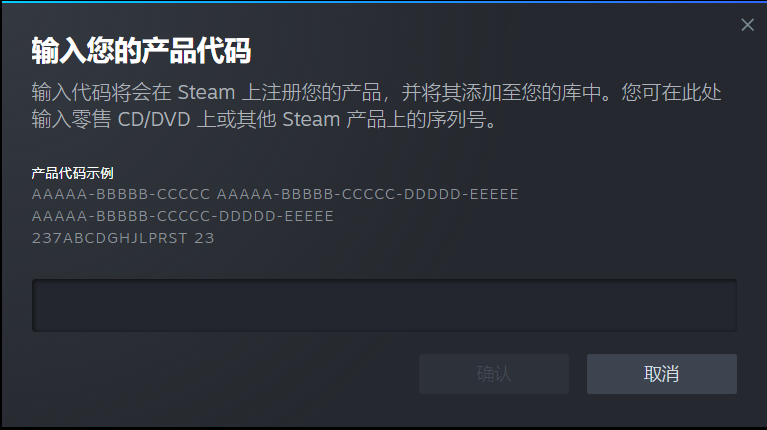Close the product code dialog with X
The image size is (767, 430).
pyautogui.click(x=747, y=25)
